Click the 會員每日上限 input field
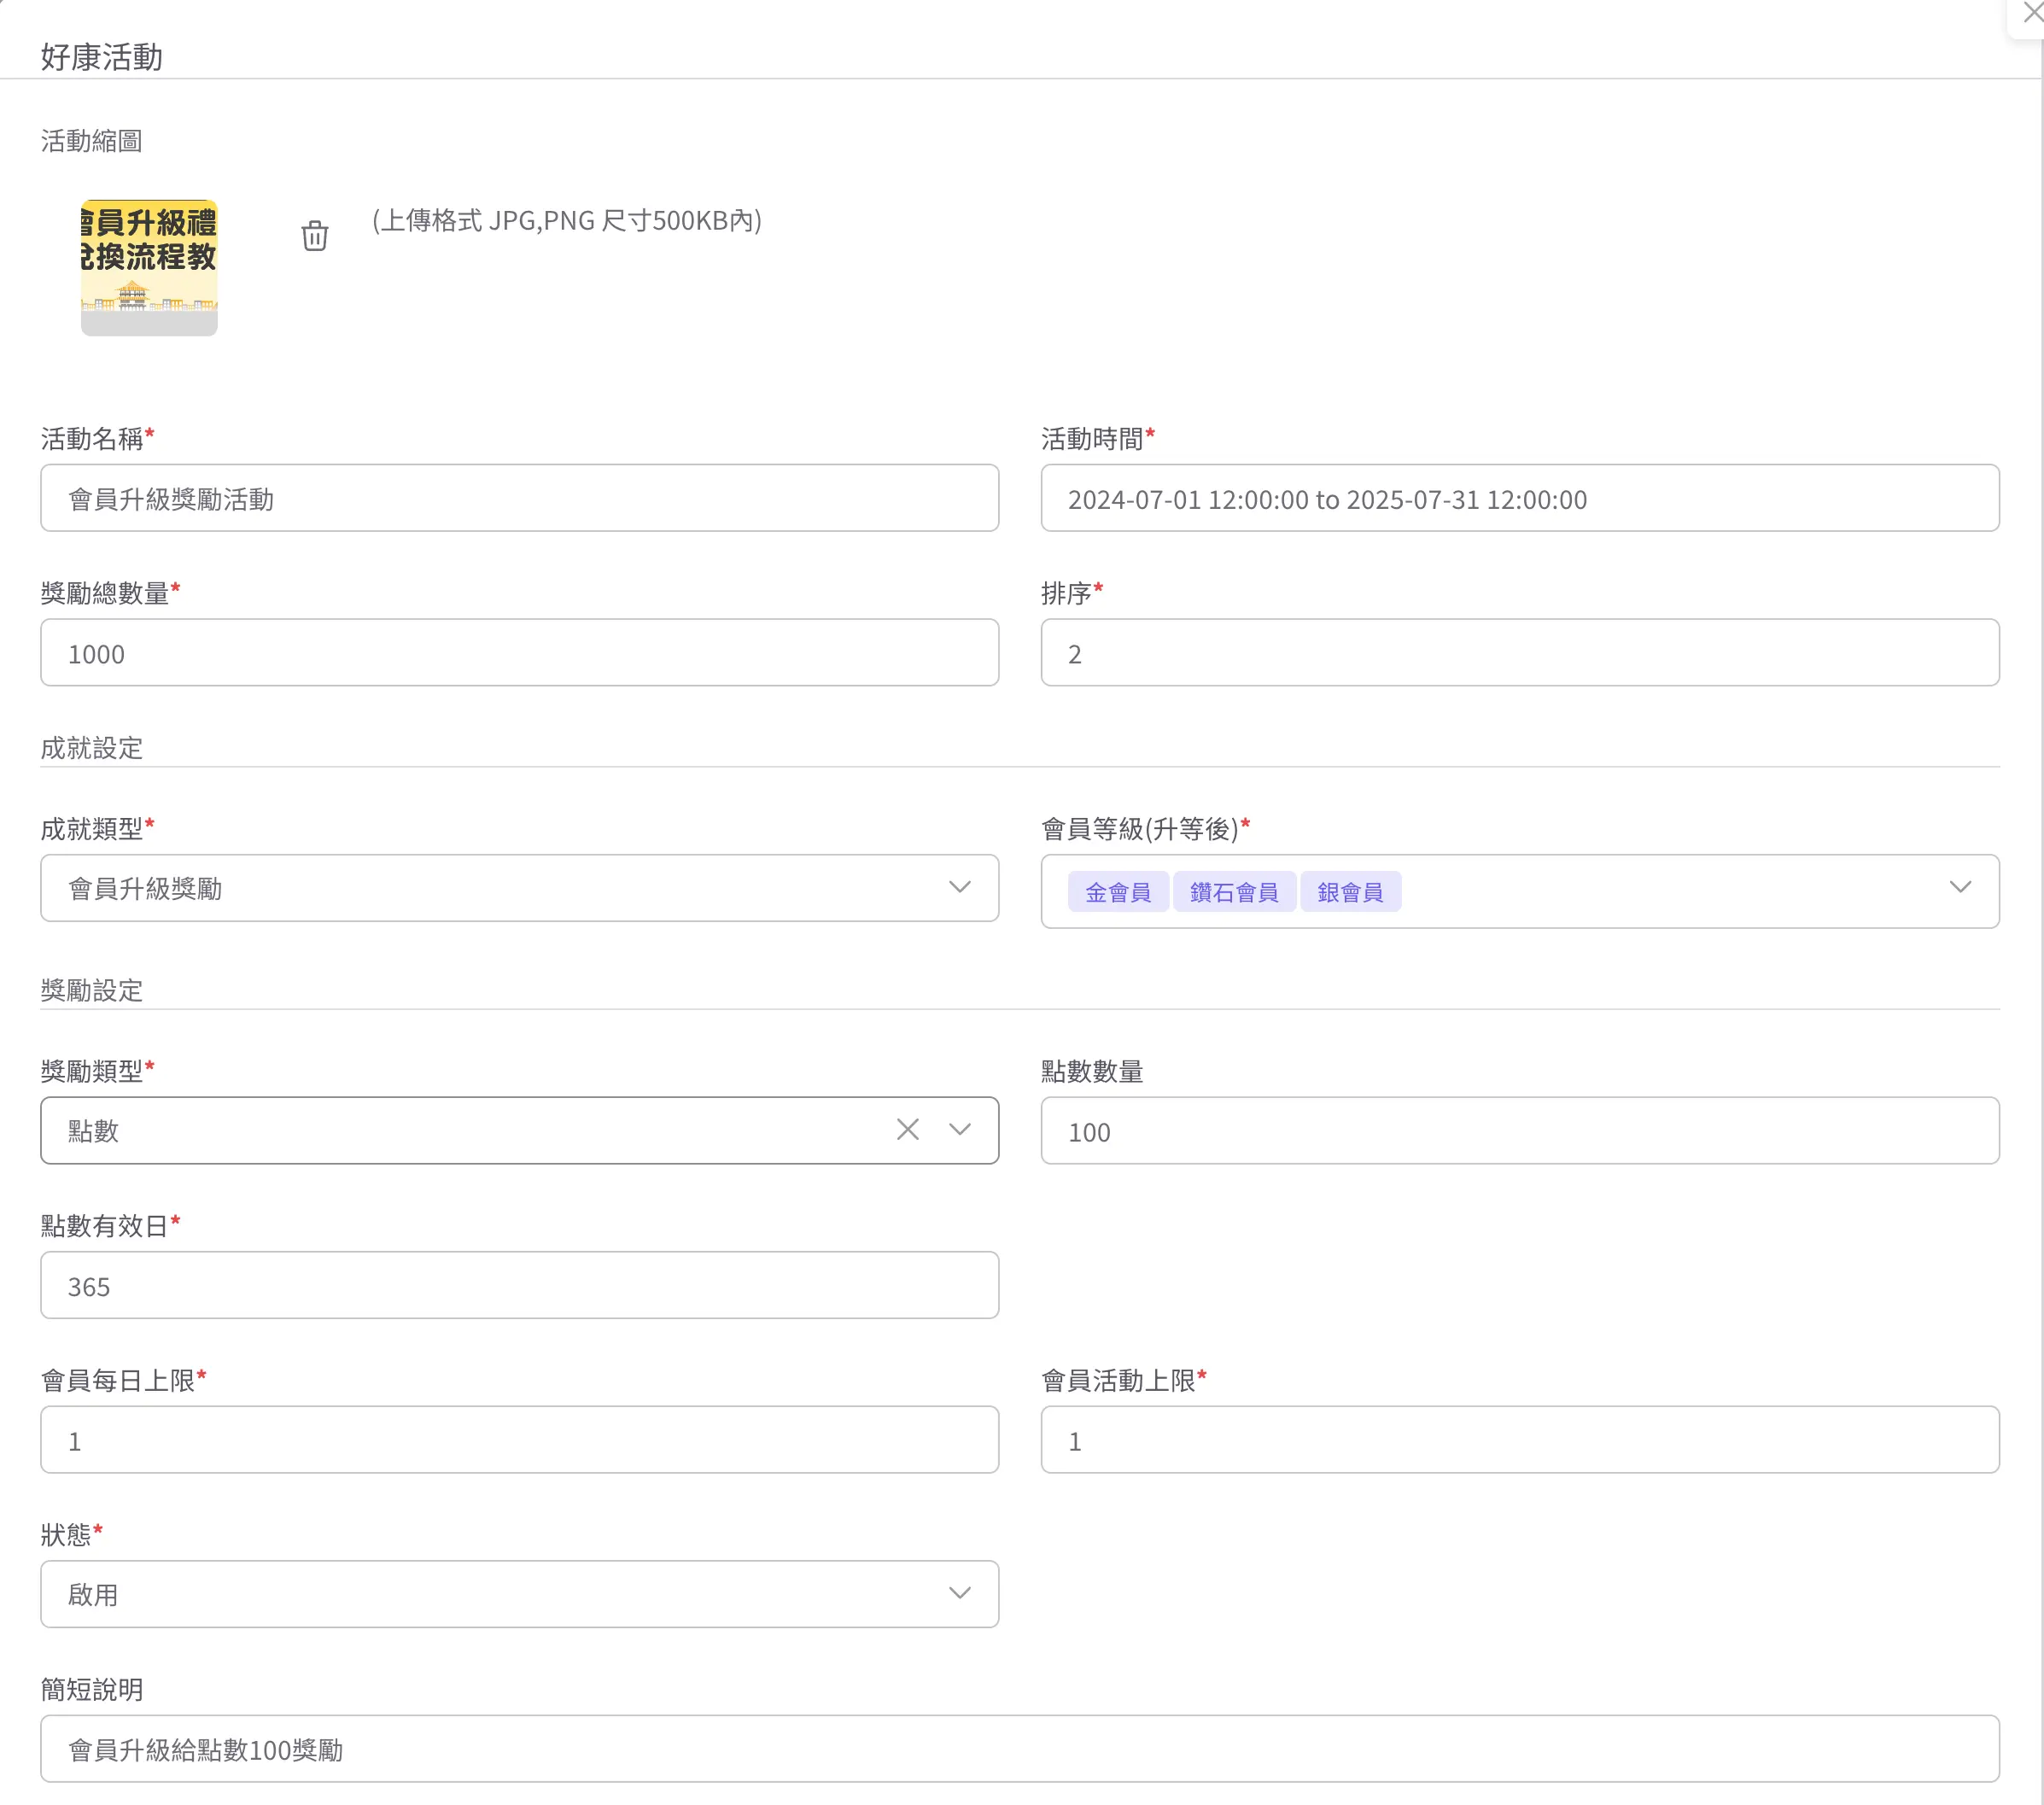The width and height of the screenshot is (2044, 1805). tap(519, 1440)
